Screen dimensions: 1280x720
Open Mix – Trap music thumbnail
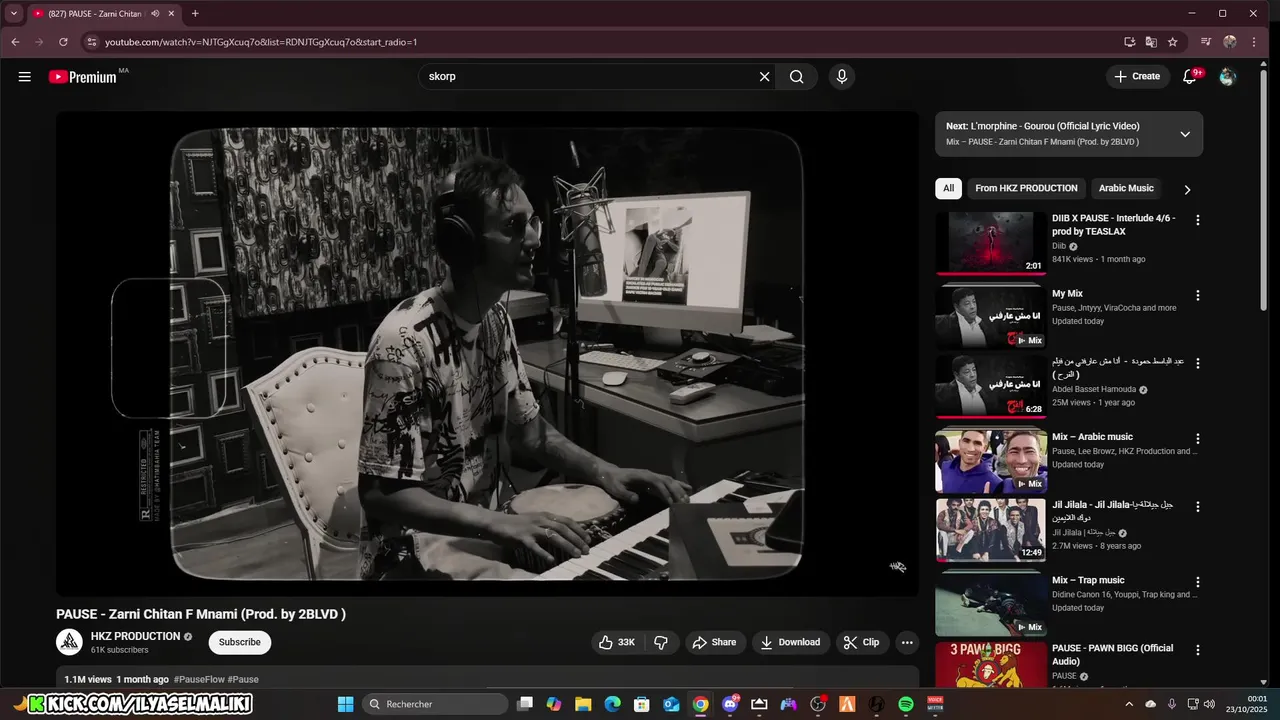tap(991, 604)
